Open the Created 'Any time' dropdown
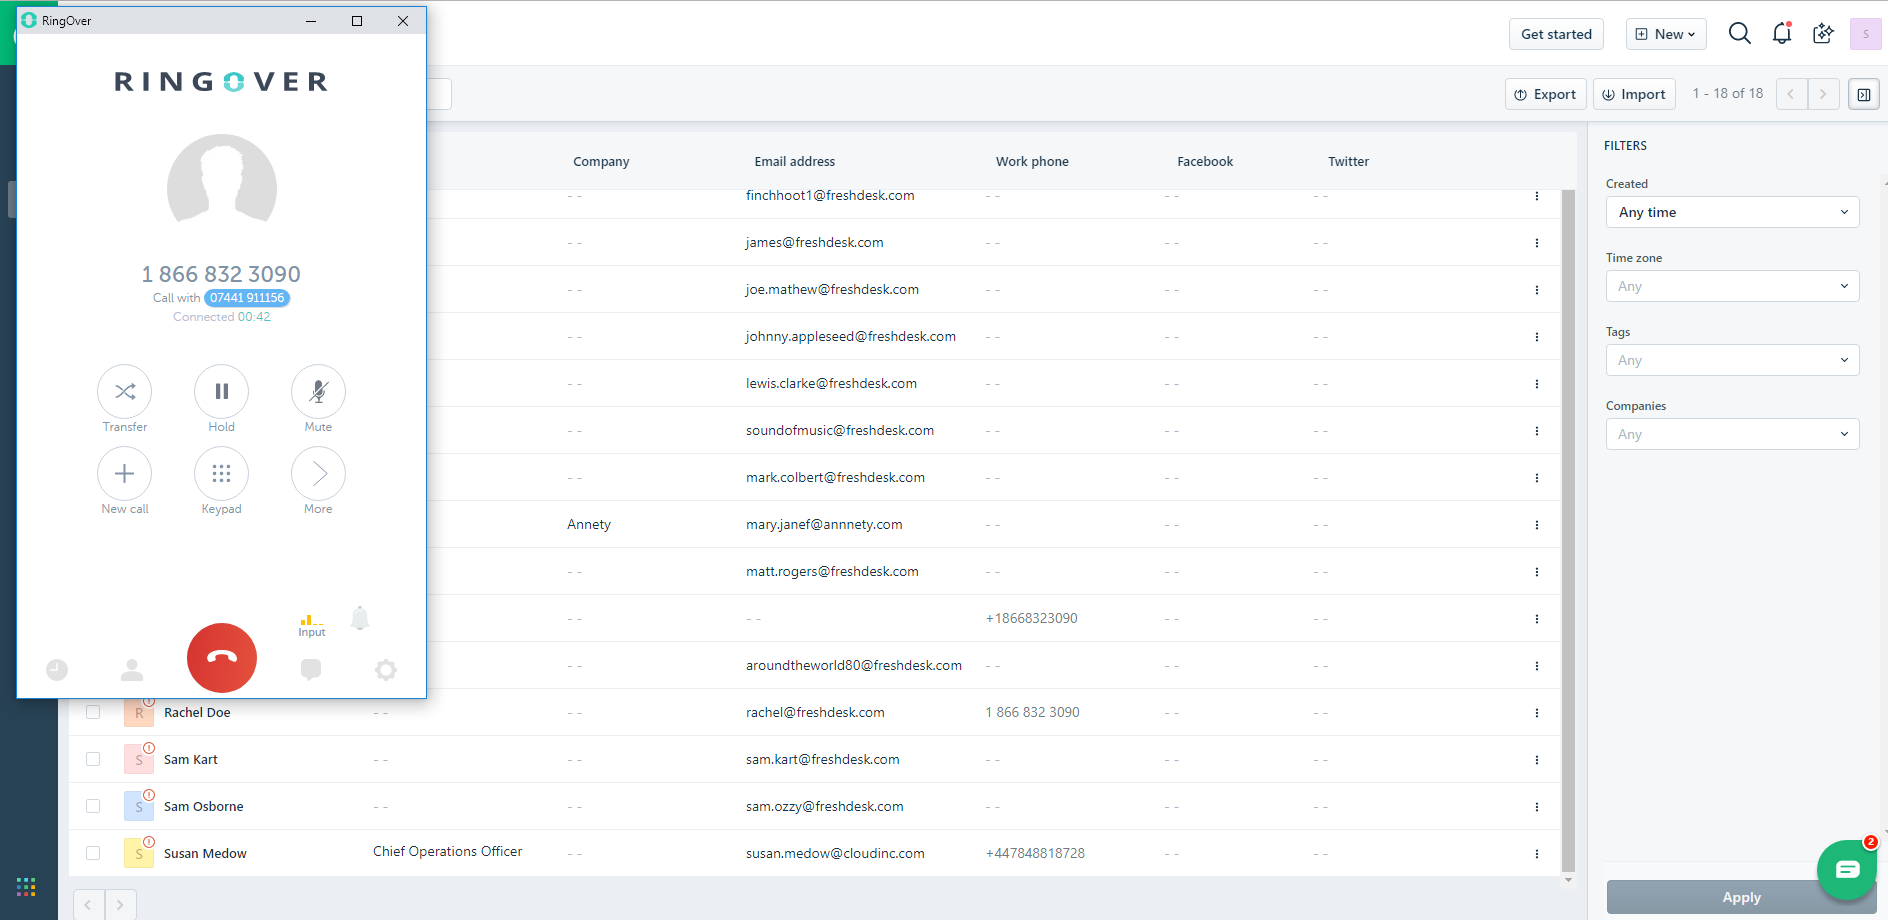The height and width of the screenshot is (920, 1888). click(1732, 212)
